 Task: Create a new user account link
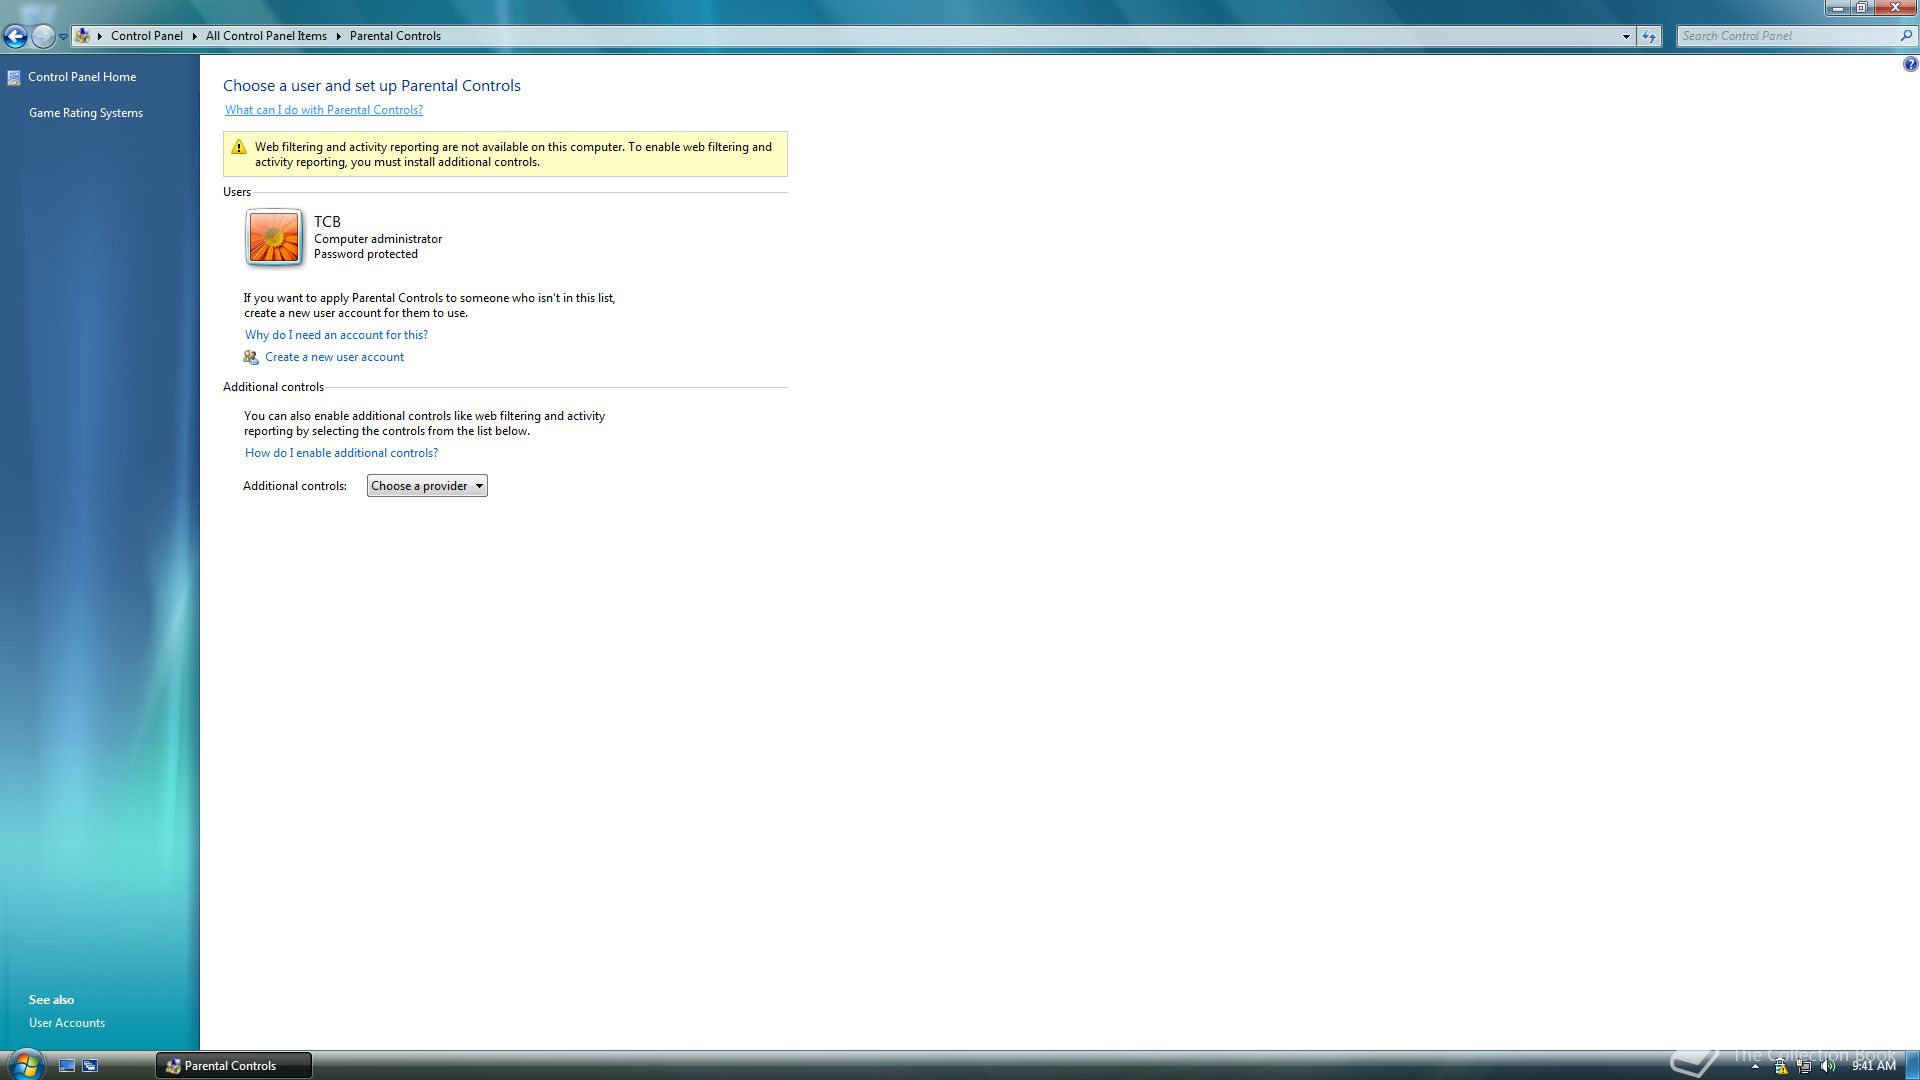334,357
